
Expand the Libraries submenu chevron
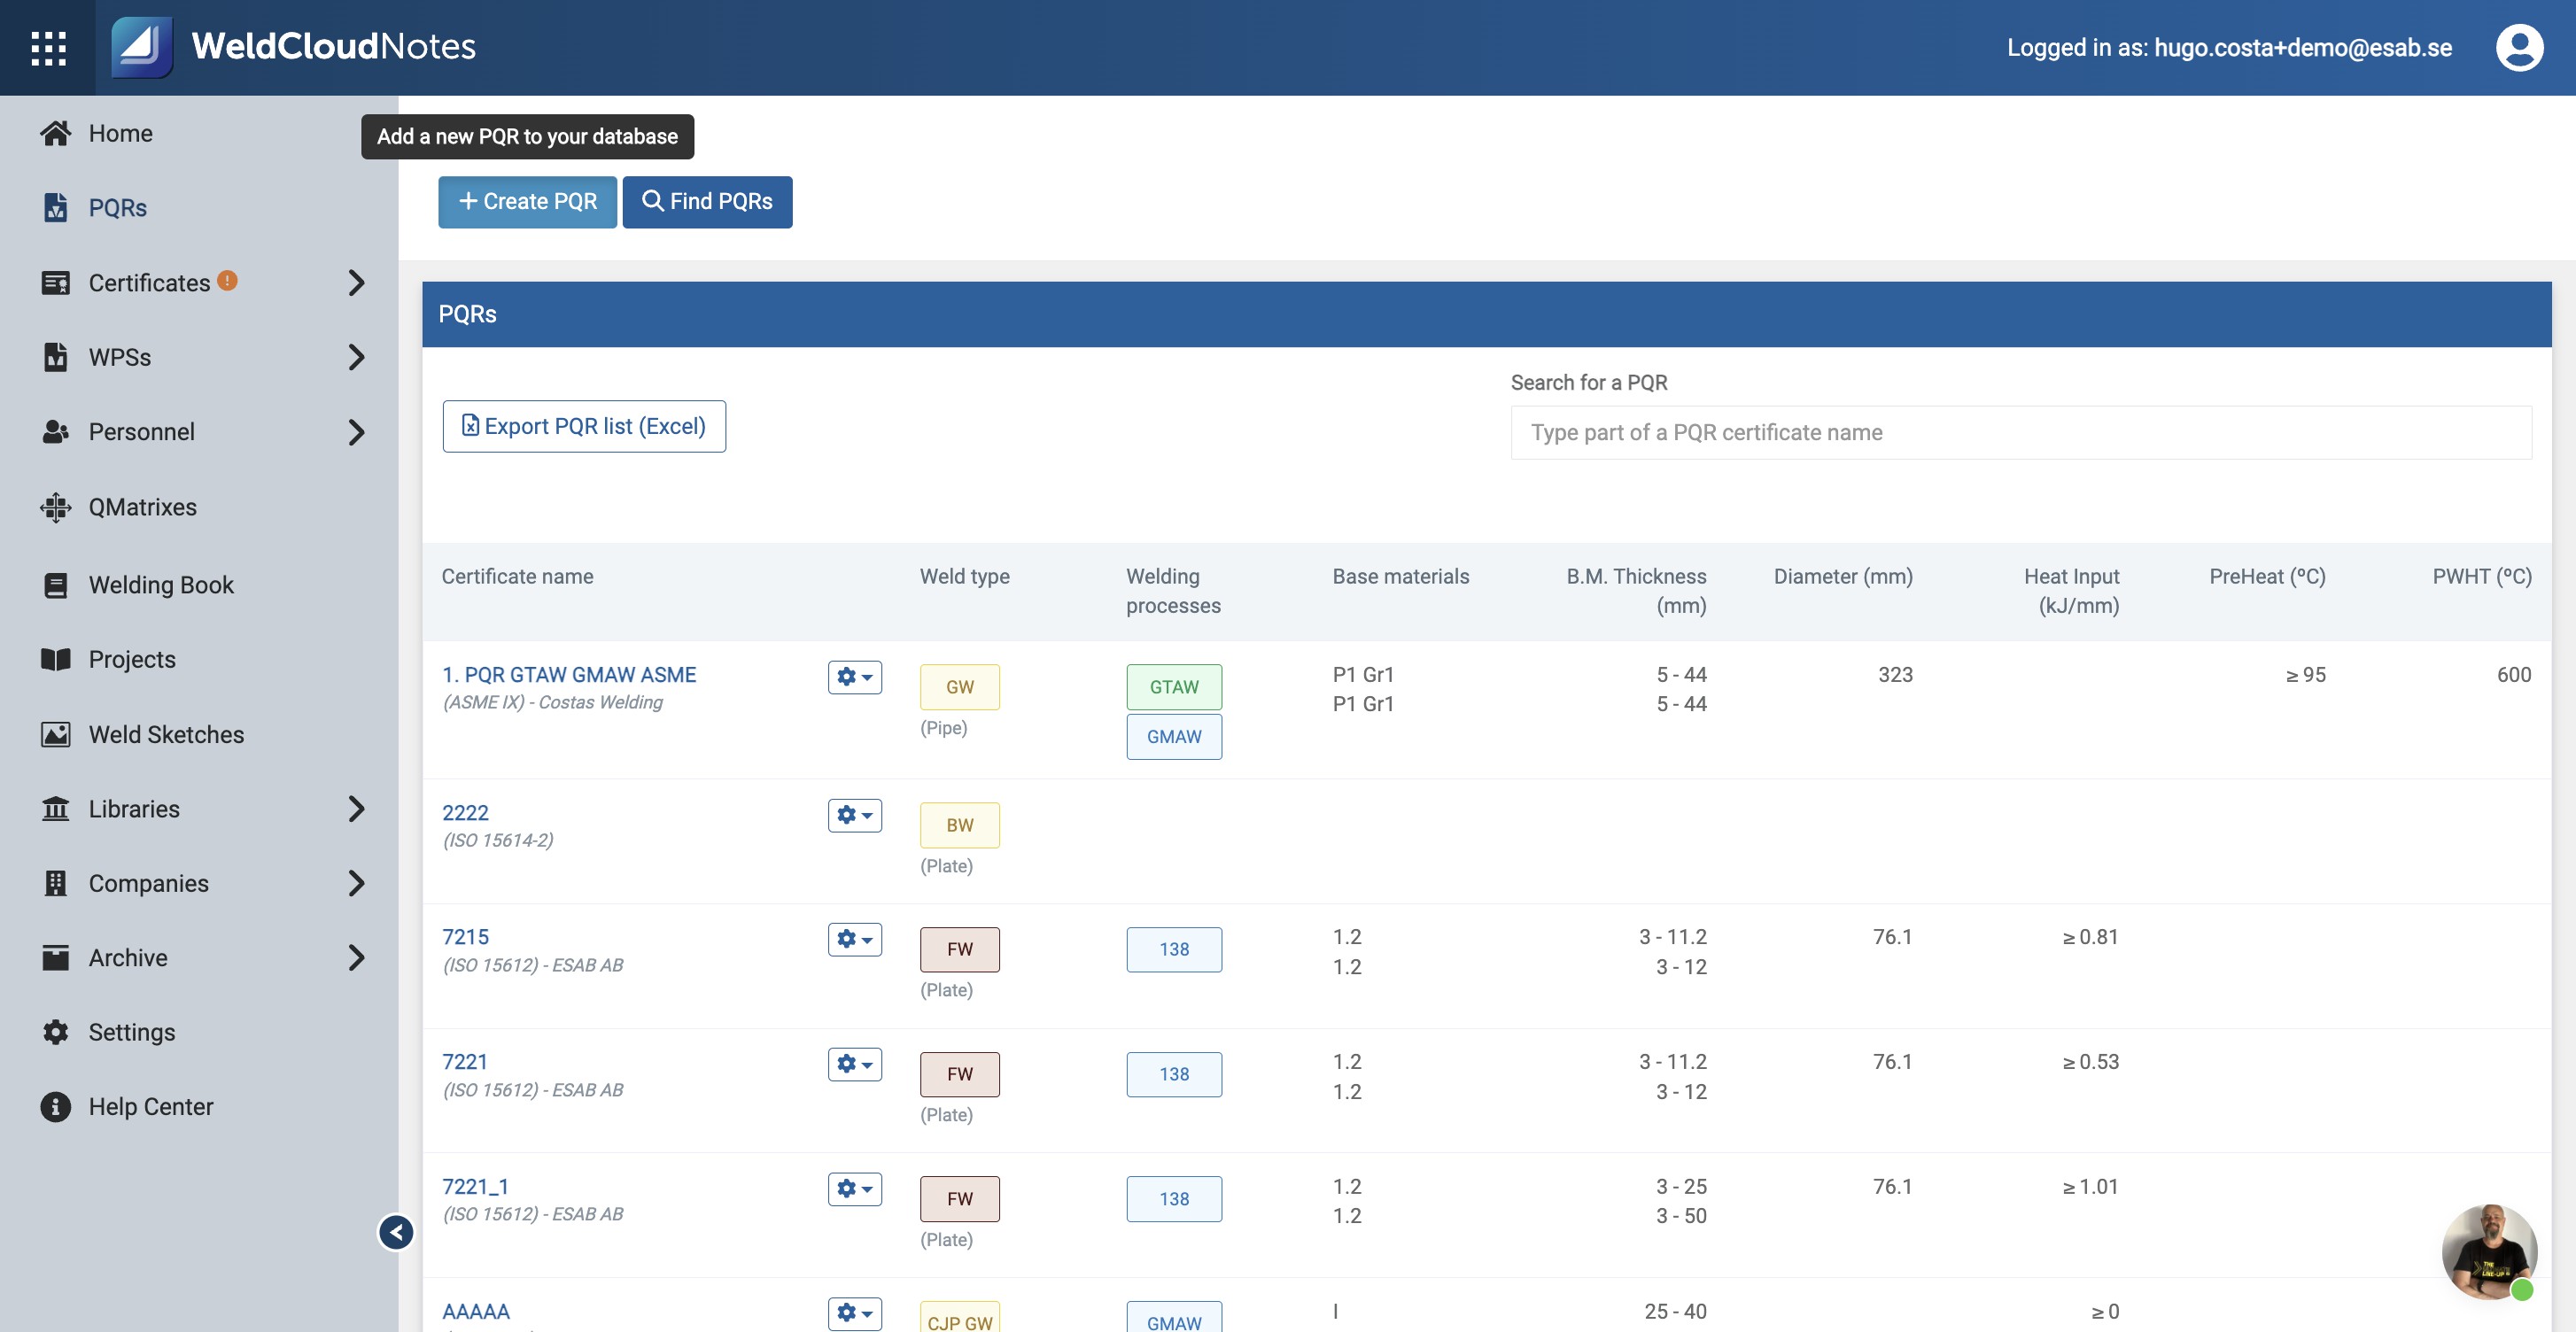(356, 809)
